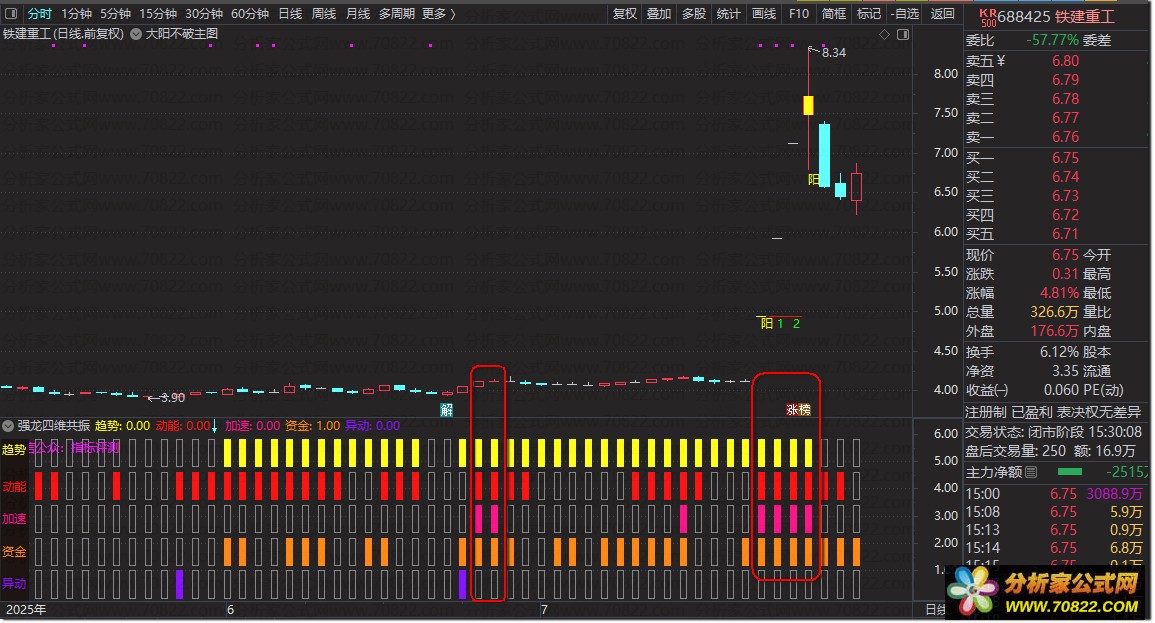Click the 标记 mark button
1155x623 pixels.
pyautogui.click(x=868, y=13)
